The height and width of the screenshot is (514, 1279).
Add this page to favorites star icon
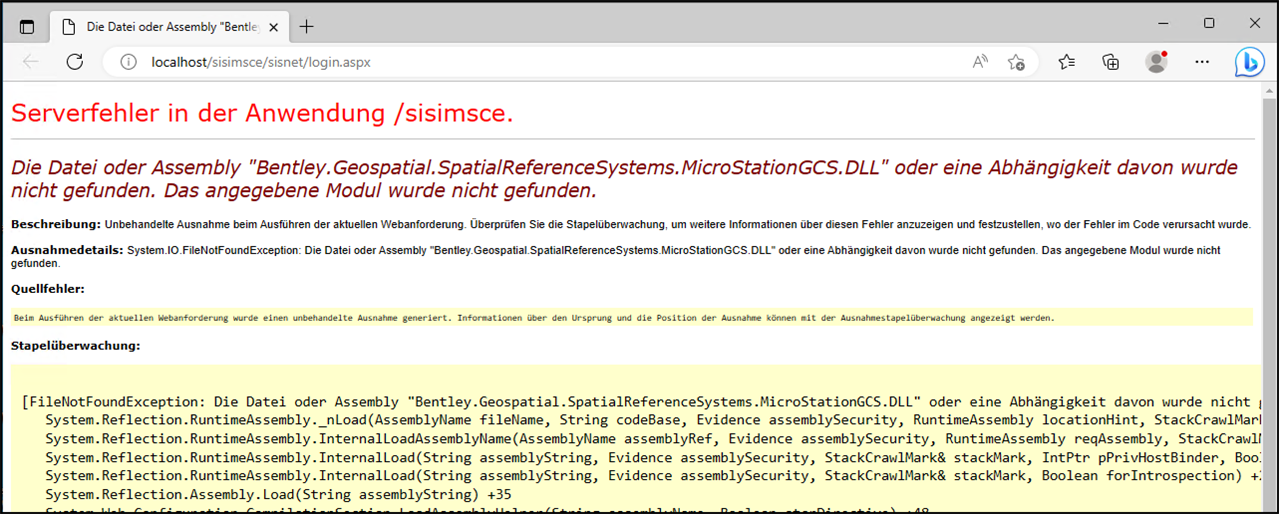[x=1016, y=62]
